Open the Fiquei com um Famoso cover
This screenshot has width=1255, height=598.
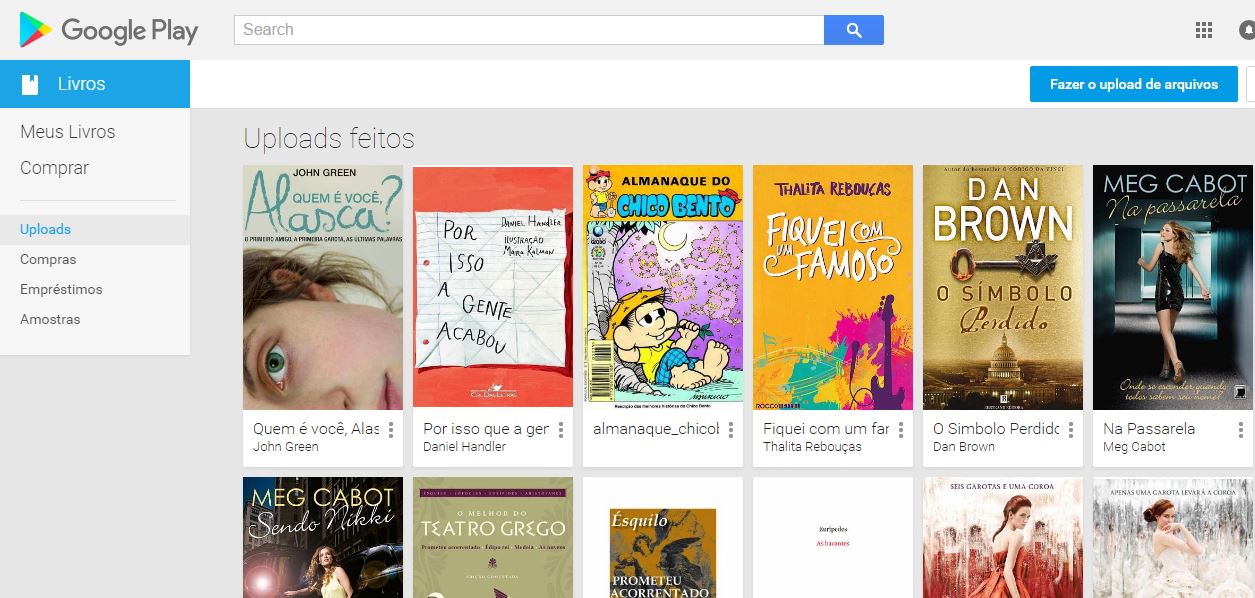pos(833,287)
